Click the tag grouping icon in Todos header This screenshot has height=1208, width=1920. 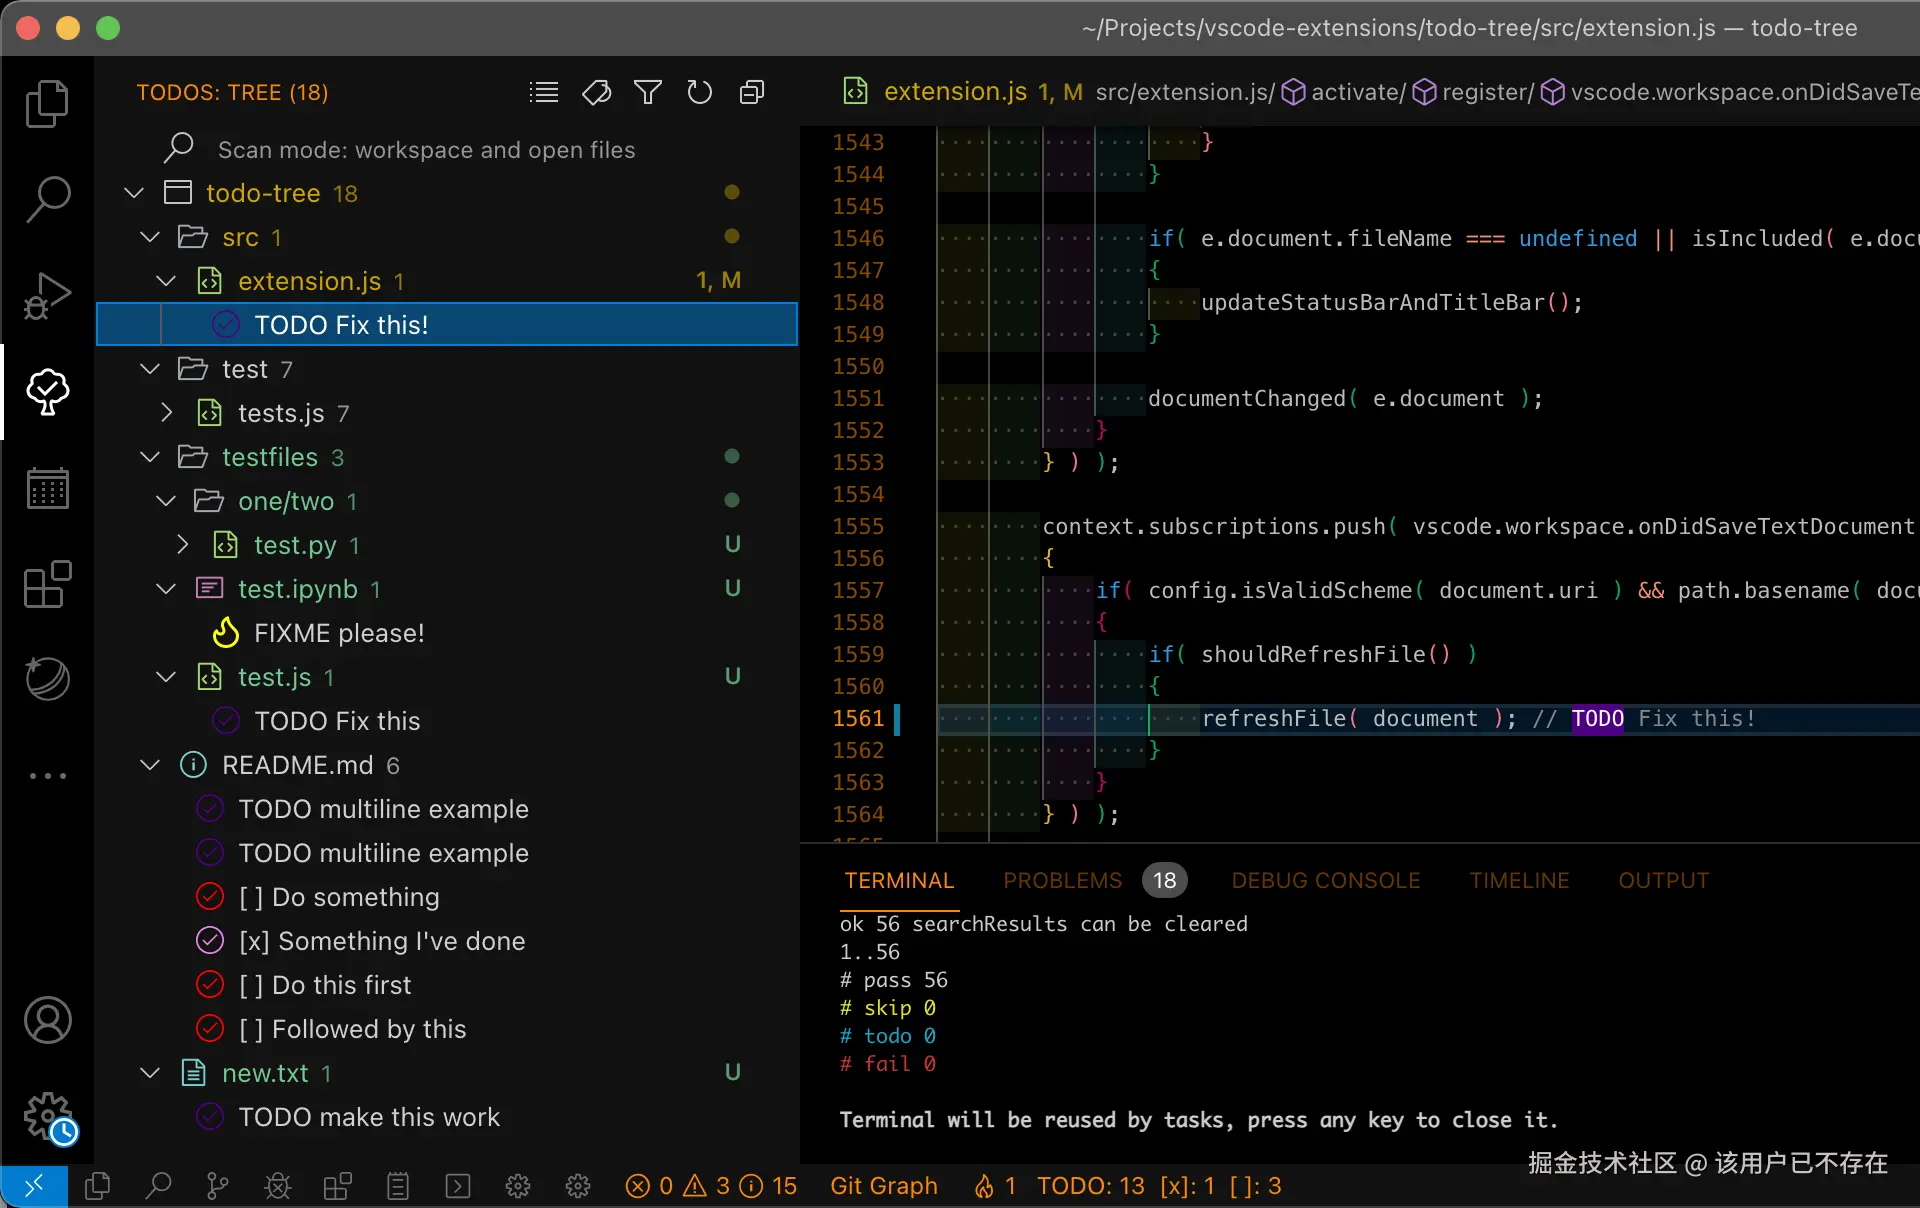[x=596, y=93]
